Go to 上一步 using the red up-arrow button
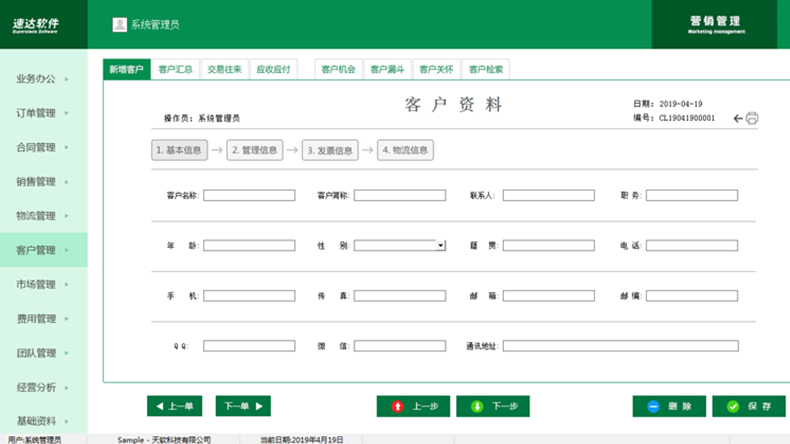The width and height of the screenshot is (790, 444). click(413, 406)
